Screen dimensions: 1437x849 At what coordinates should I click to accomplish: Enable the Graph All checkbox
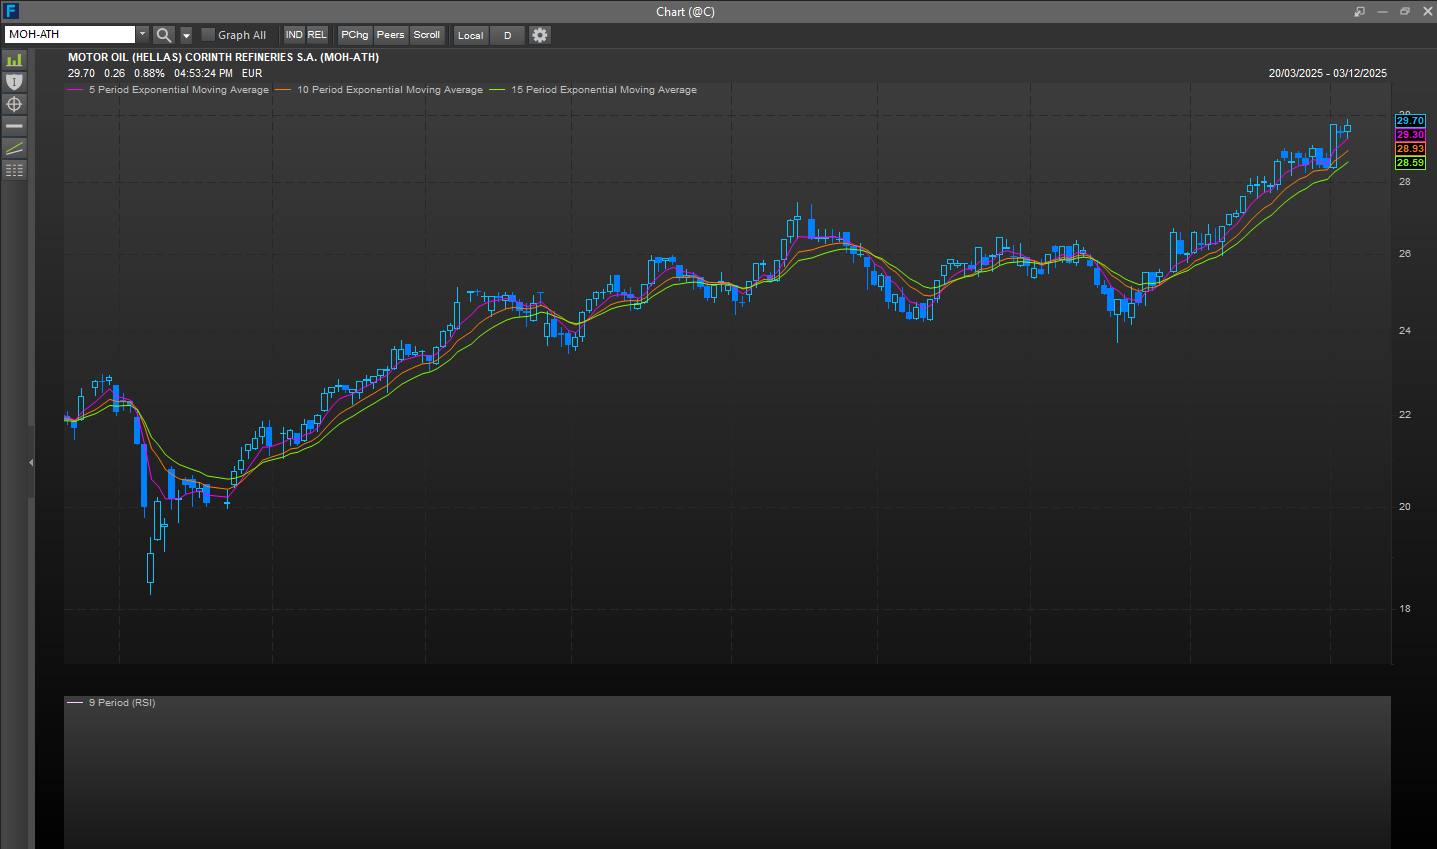(208, 35)
